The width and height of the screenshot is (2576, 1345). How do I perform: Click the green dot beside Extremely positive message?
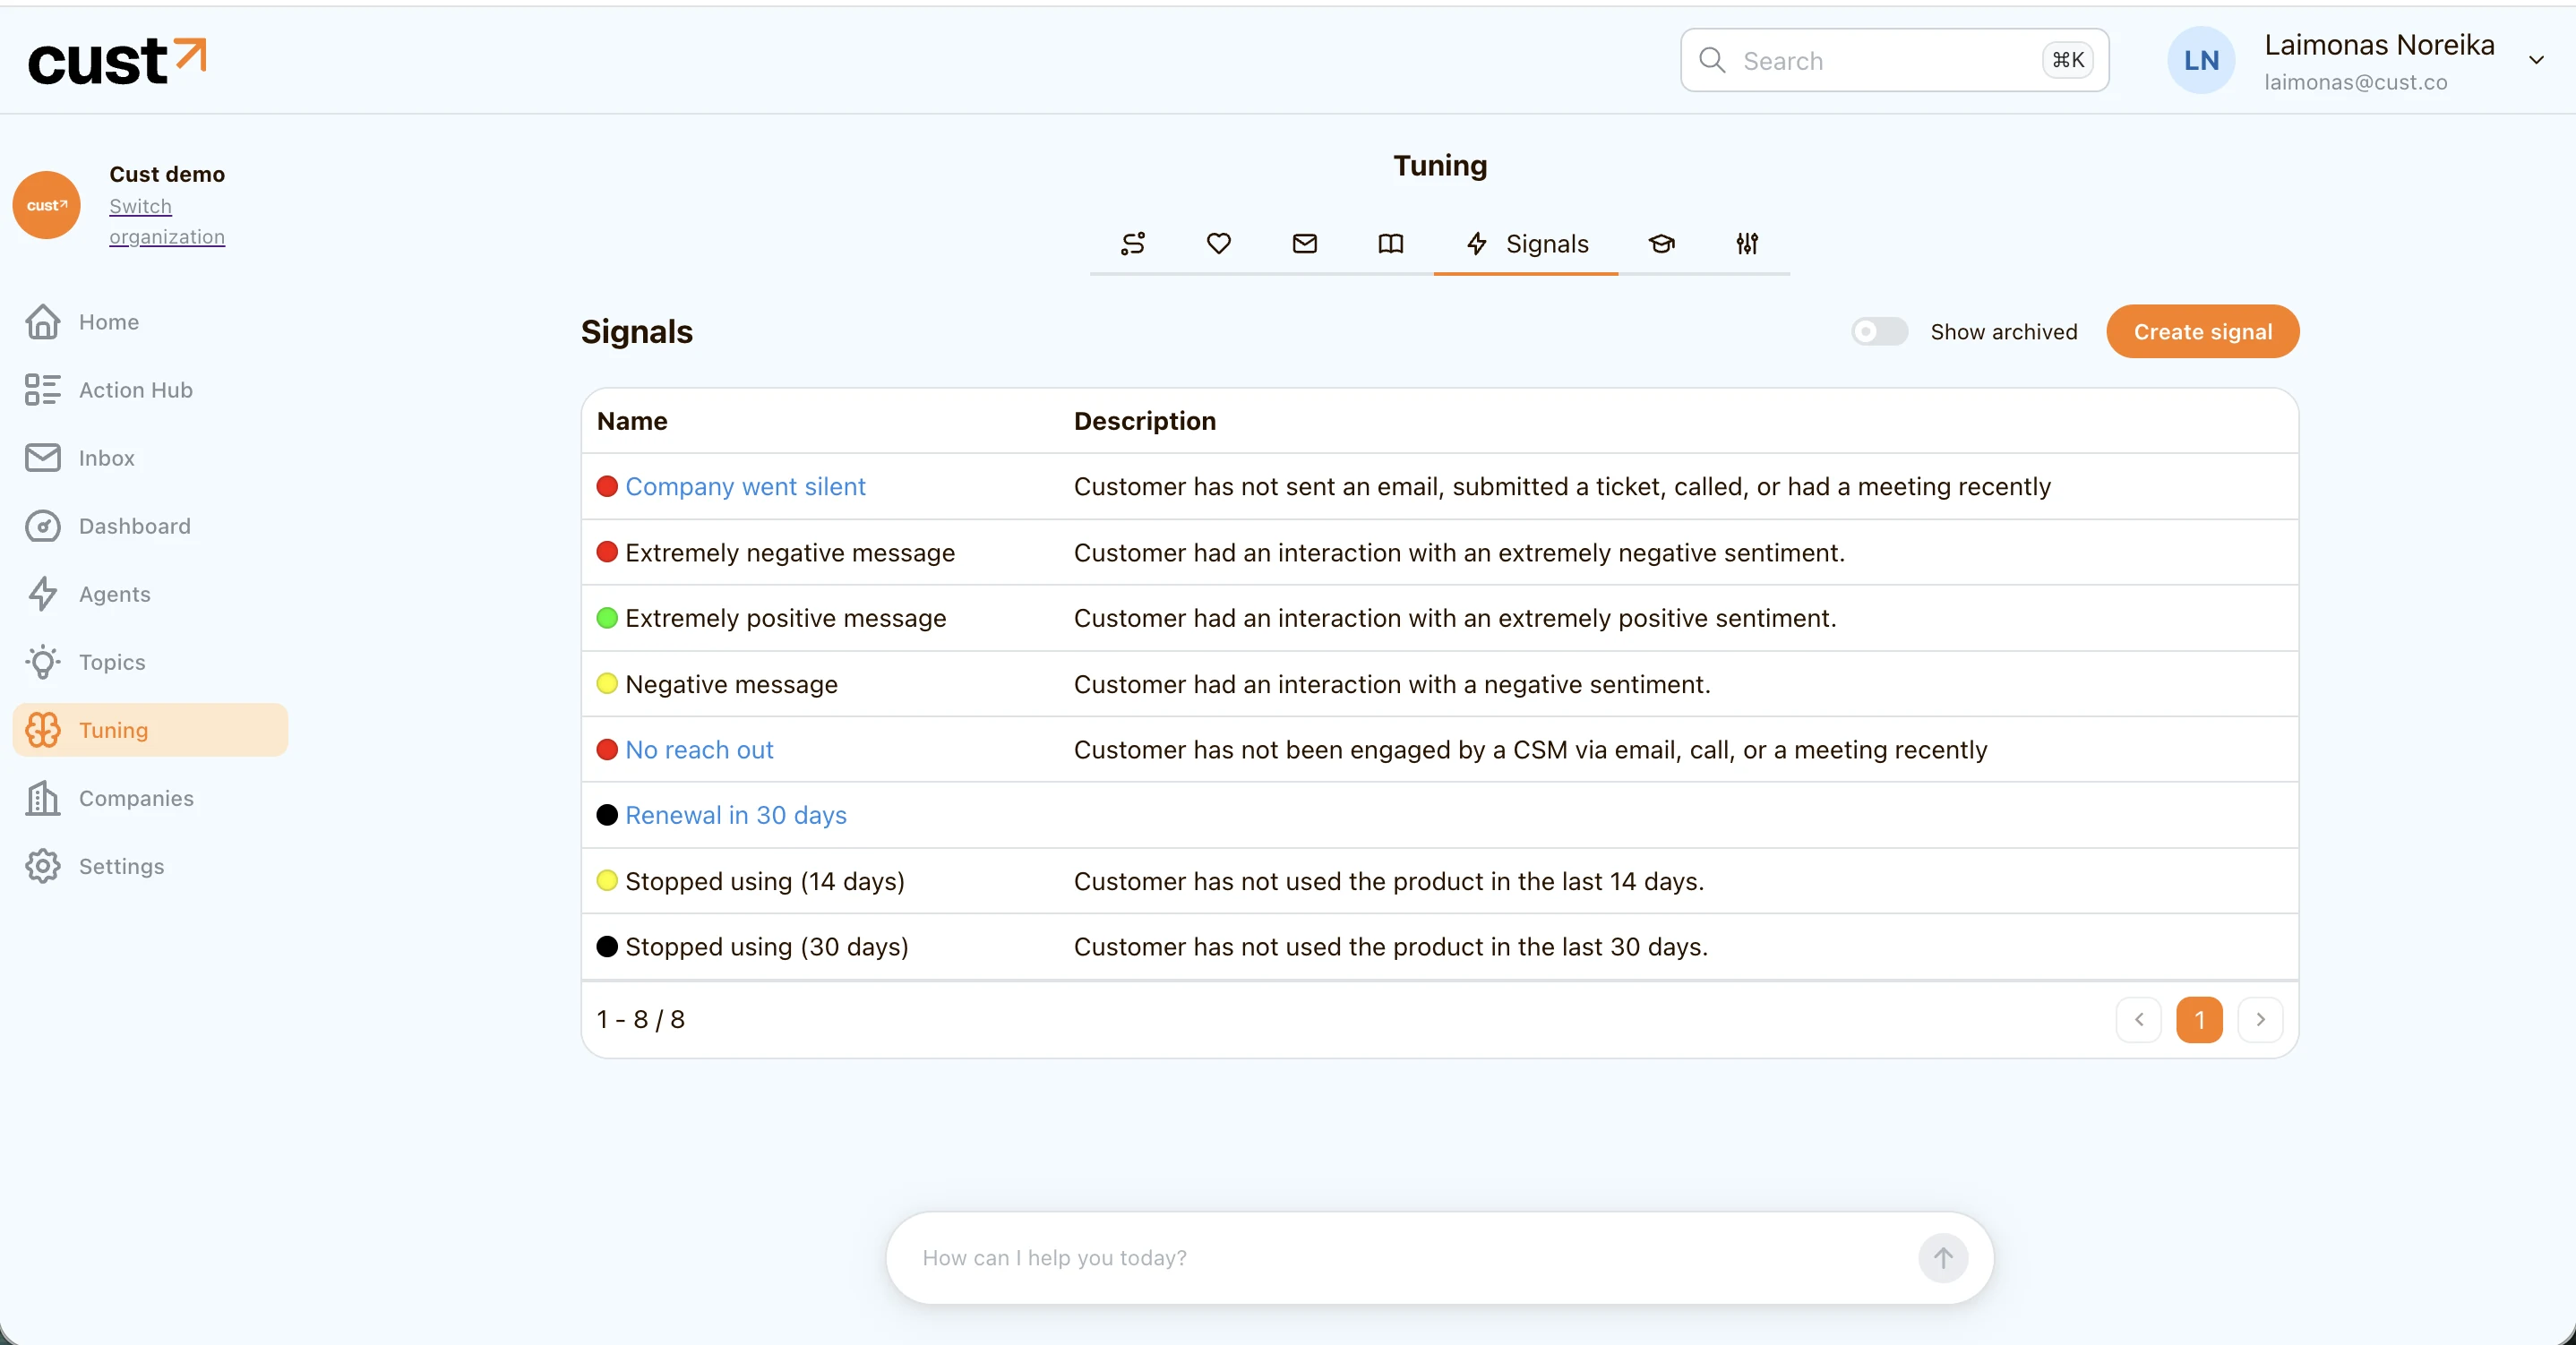pyautogui.click(x=607, y=618)
